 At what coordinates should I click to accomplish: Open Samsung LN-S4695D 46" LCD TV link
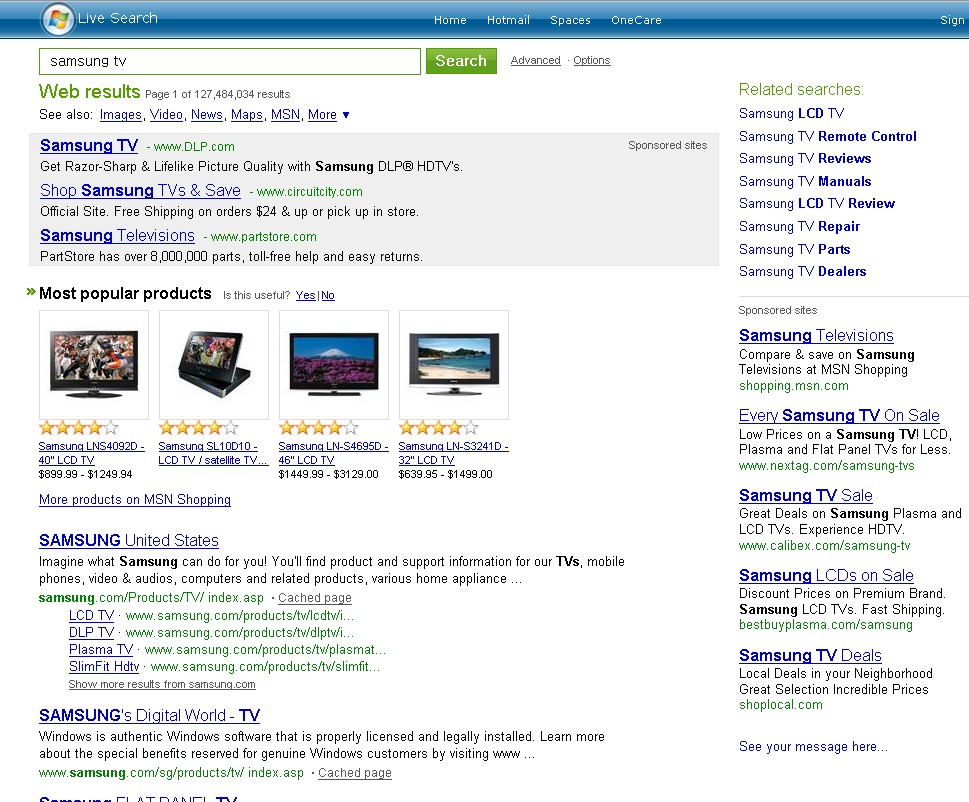333,453
